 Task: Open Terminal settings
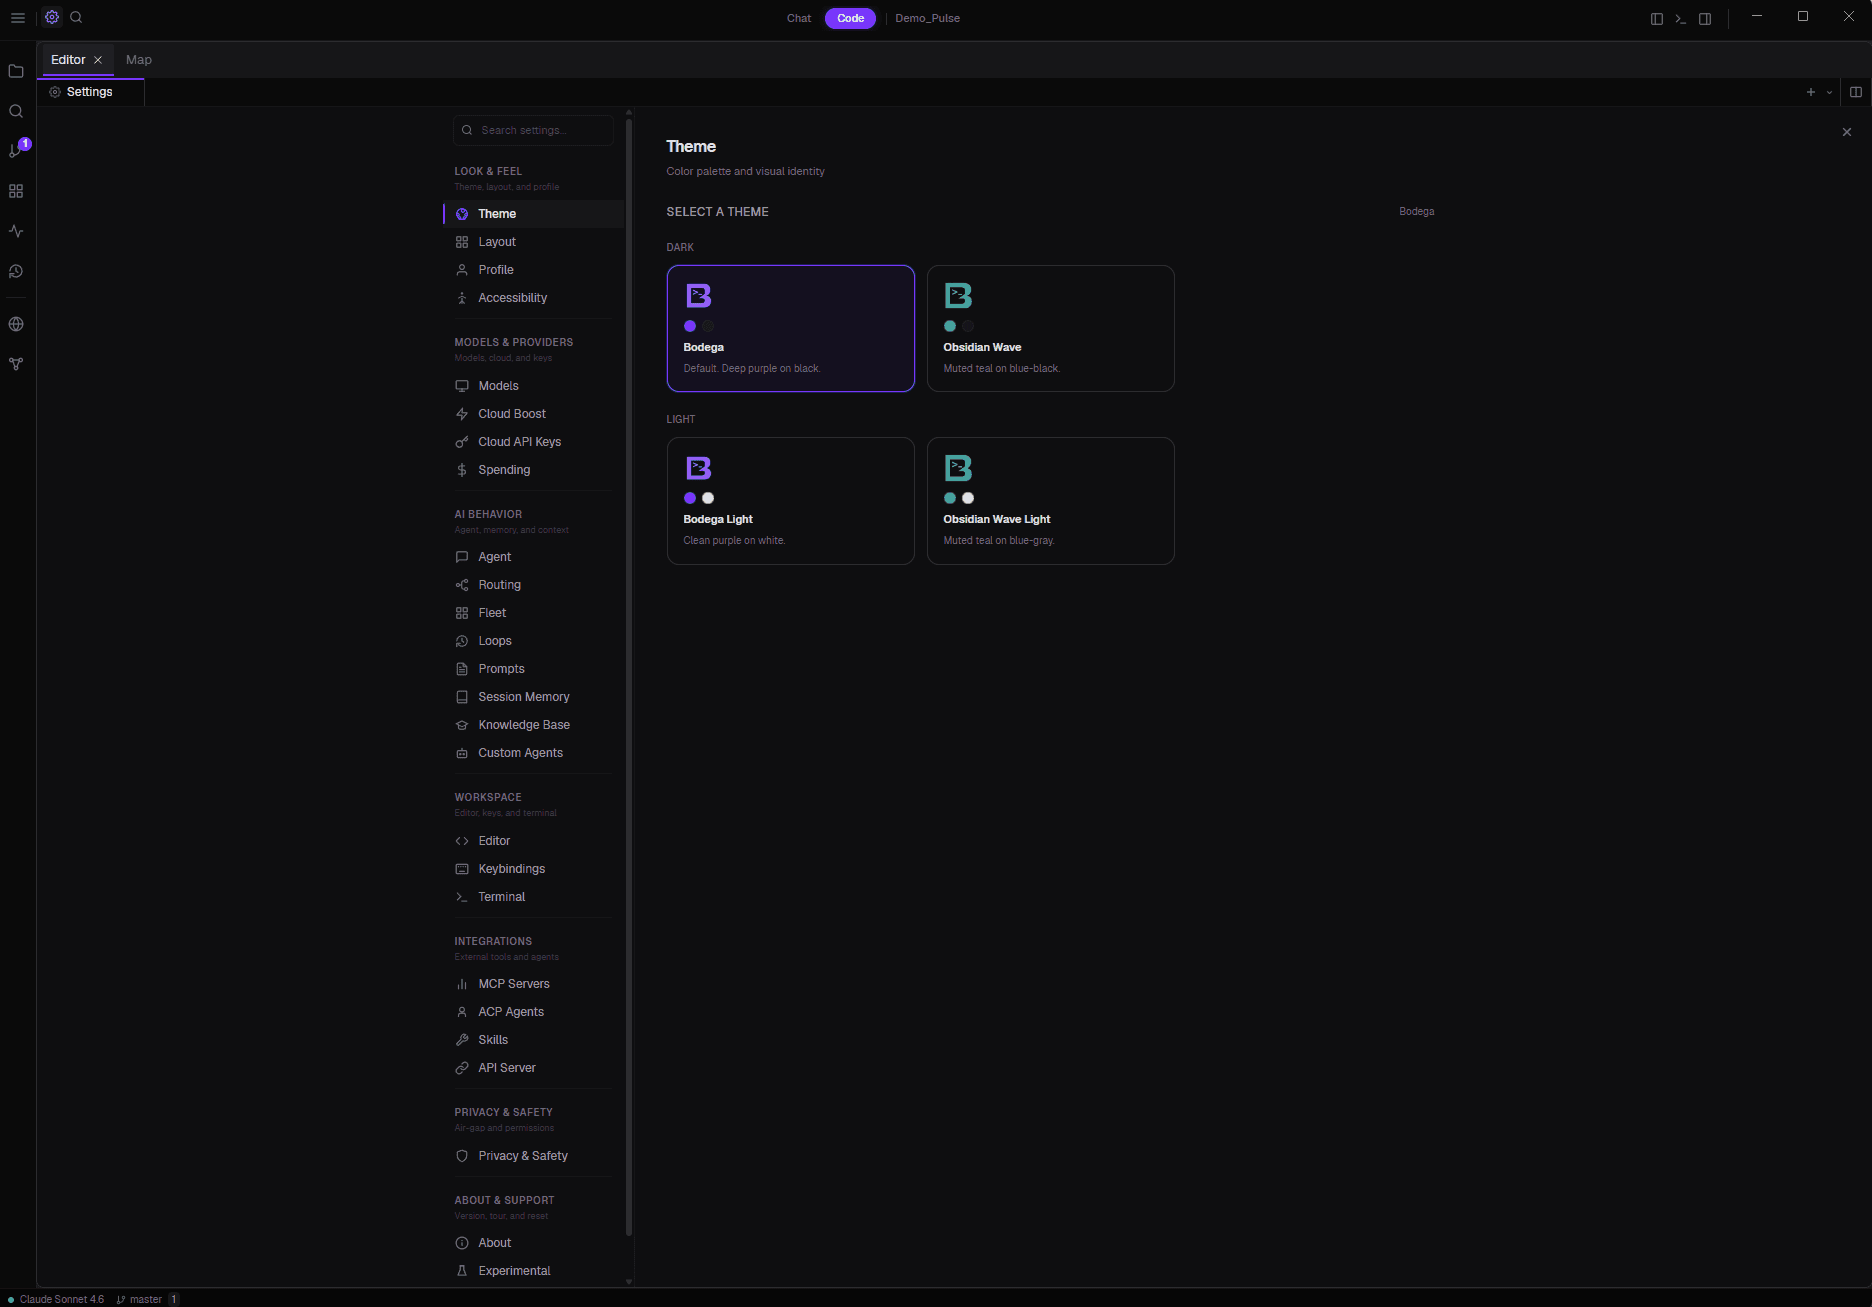[x=534, y=897]
